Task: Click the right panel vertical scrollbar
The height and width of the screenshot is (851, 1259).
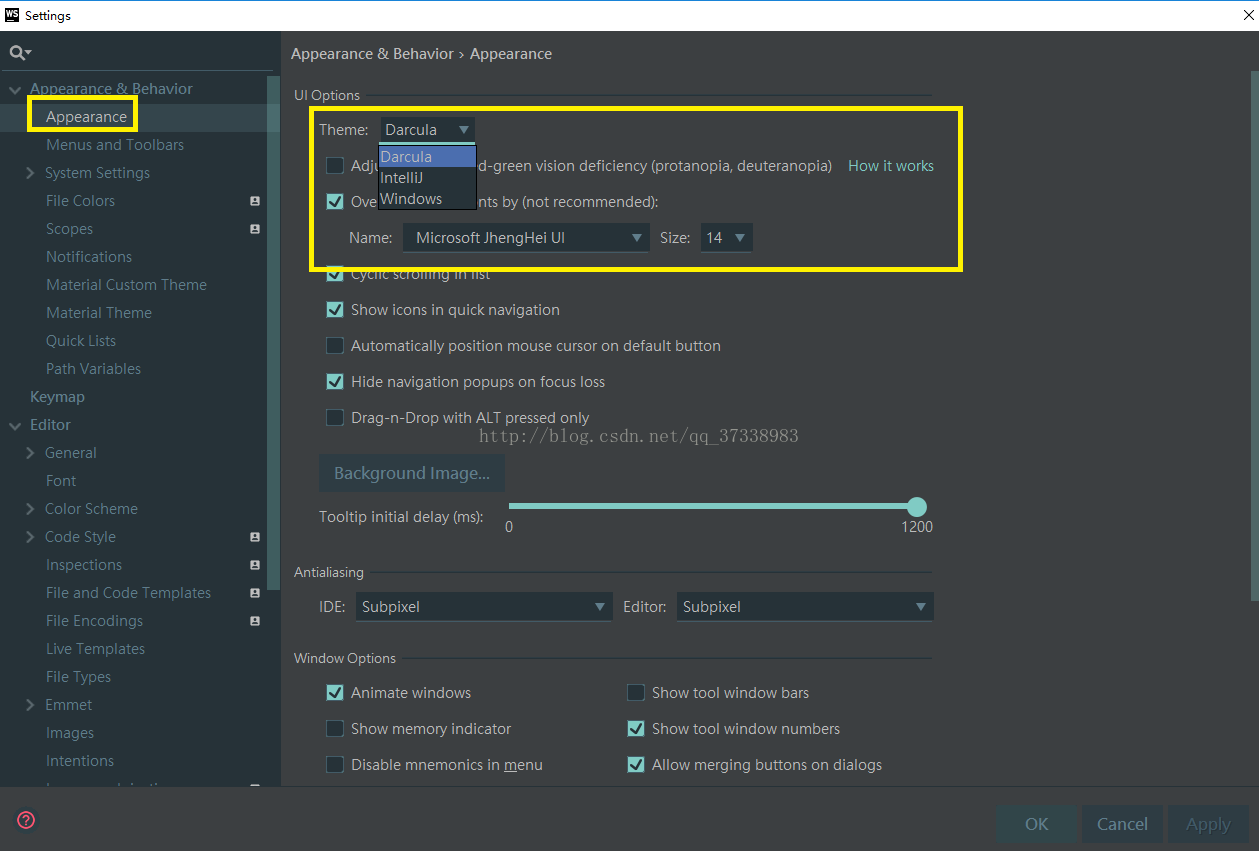Action: [x=1254, y=336]
